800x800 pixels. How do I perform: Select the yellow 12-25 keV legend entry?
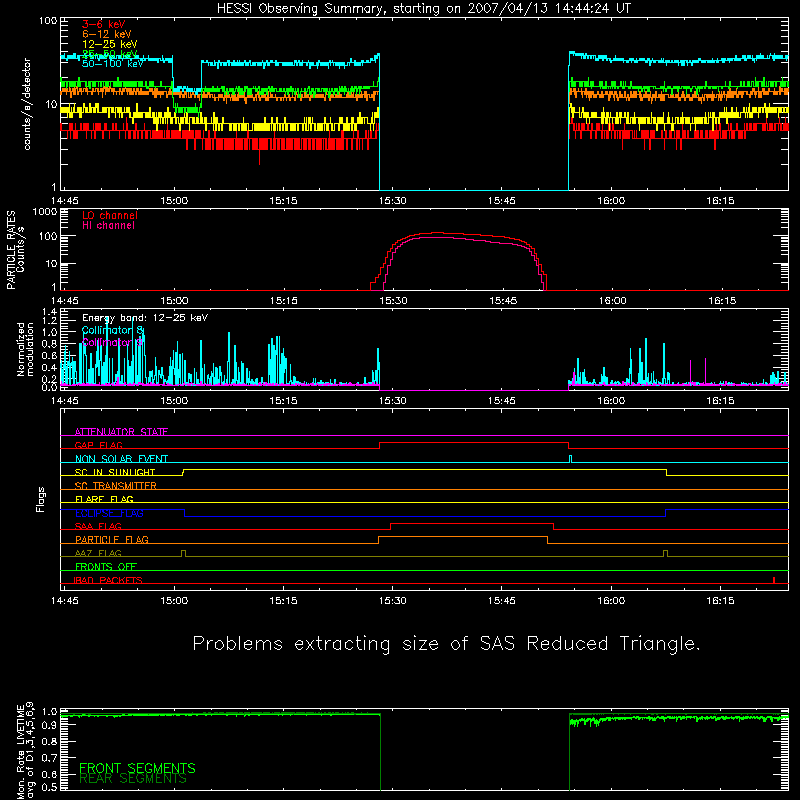pos(110,44)
